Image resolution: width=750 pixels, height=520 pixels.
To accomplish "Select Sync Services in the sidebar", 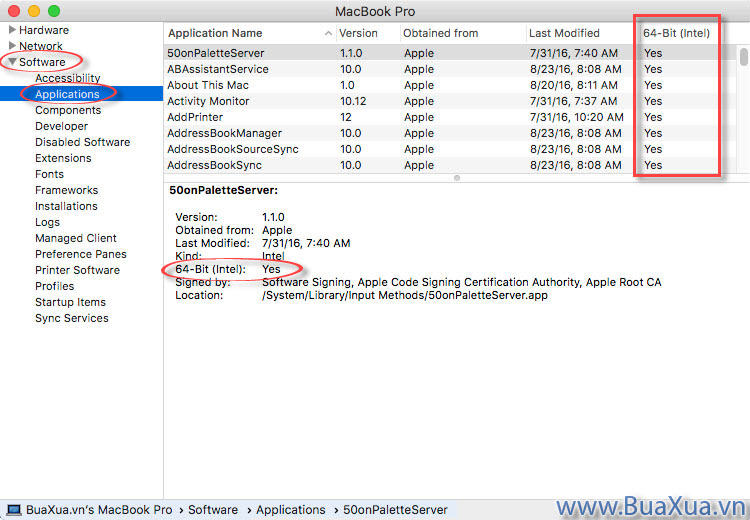I will pyautogui.click(x=71, y=318).
